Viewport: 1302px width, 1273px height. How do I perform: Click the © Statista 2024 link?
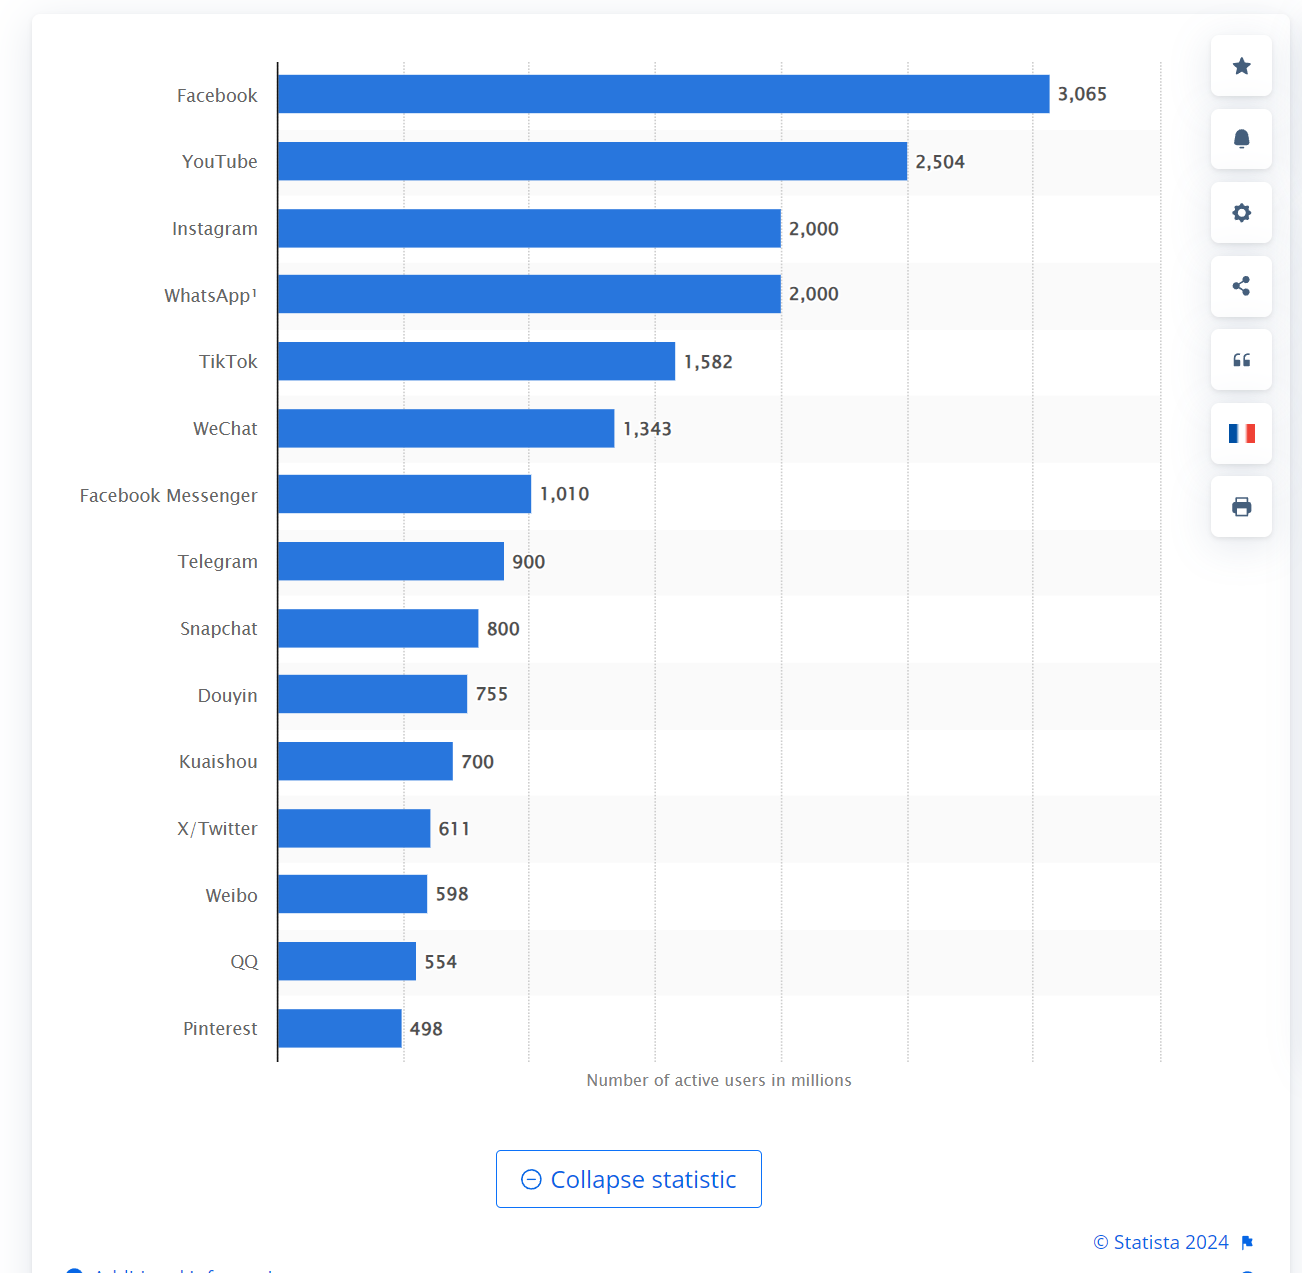[x=1161, y=1242]
